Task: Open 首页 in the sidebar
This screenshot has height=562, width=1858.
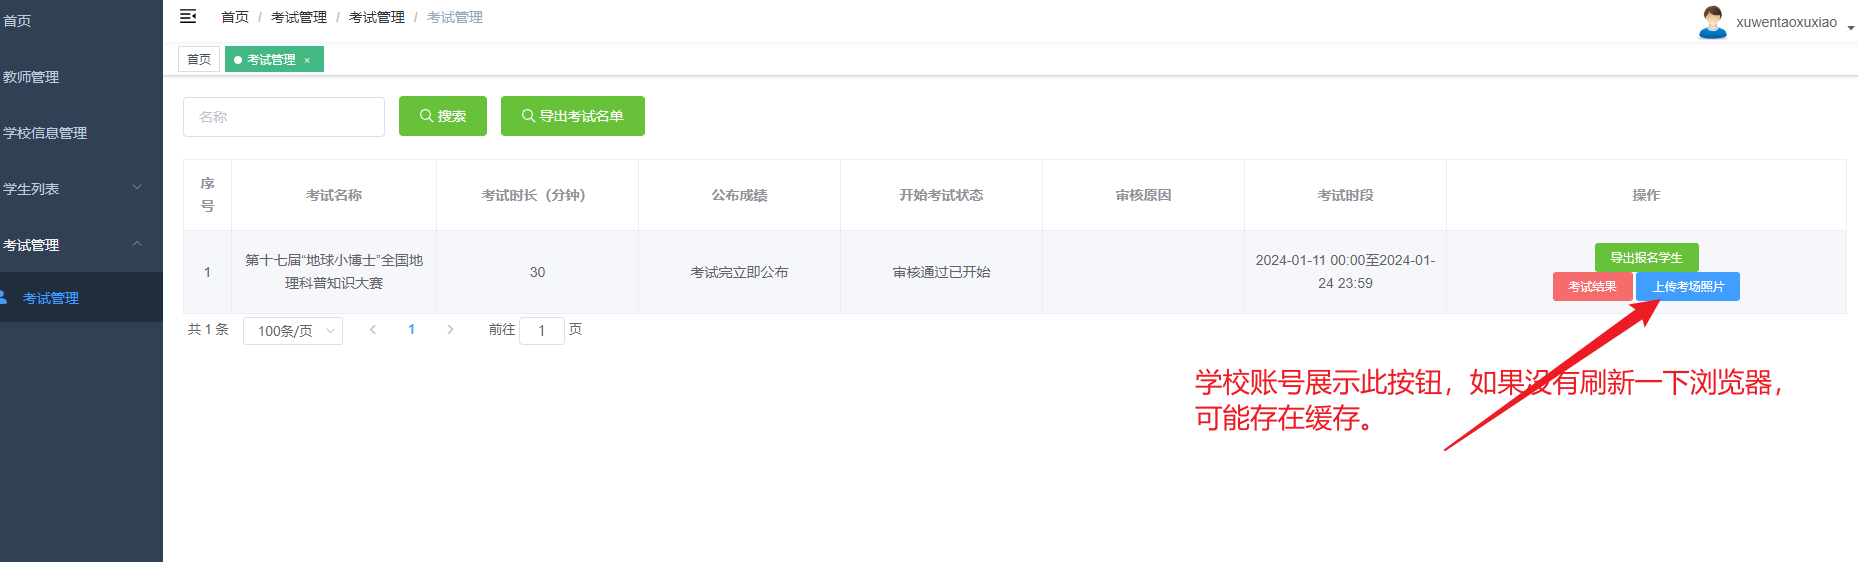Action: [x=81, y=21]
